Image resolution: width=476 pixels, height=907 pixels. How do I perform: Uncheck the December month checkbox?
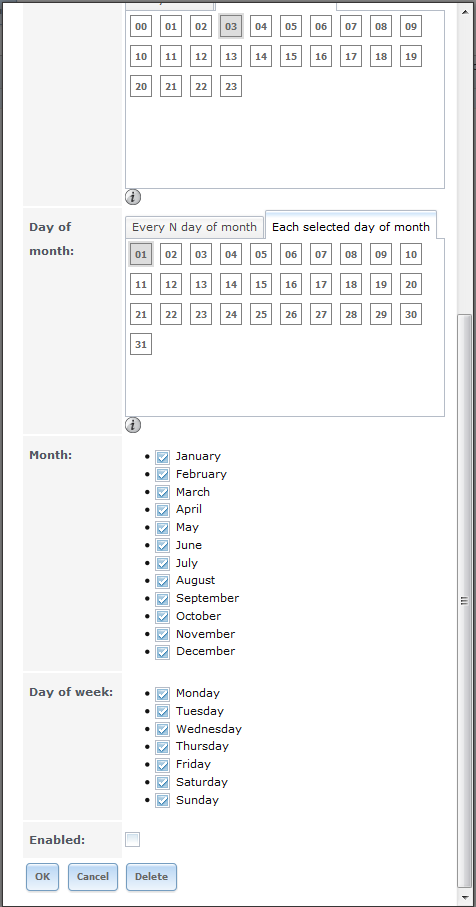click(x=163, y=652)
